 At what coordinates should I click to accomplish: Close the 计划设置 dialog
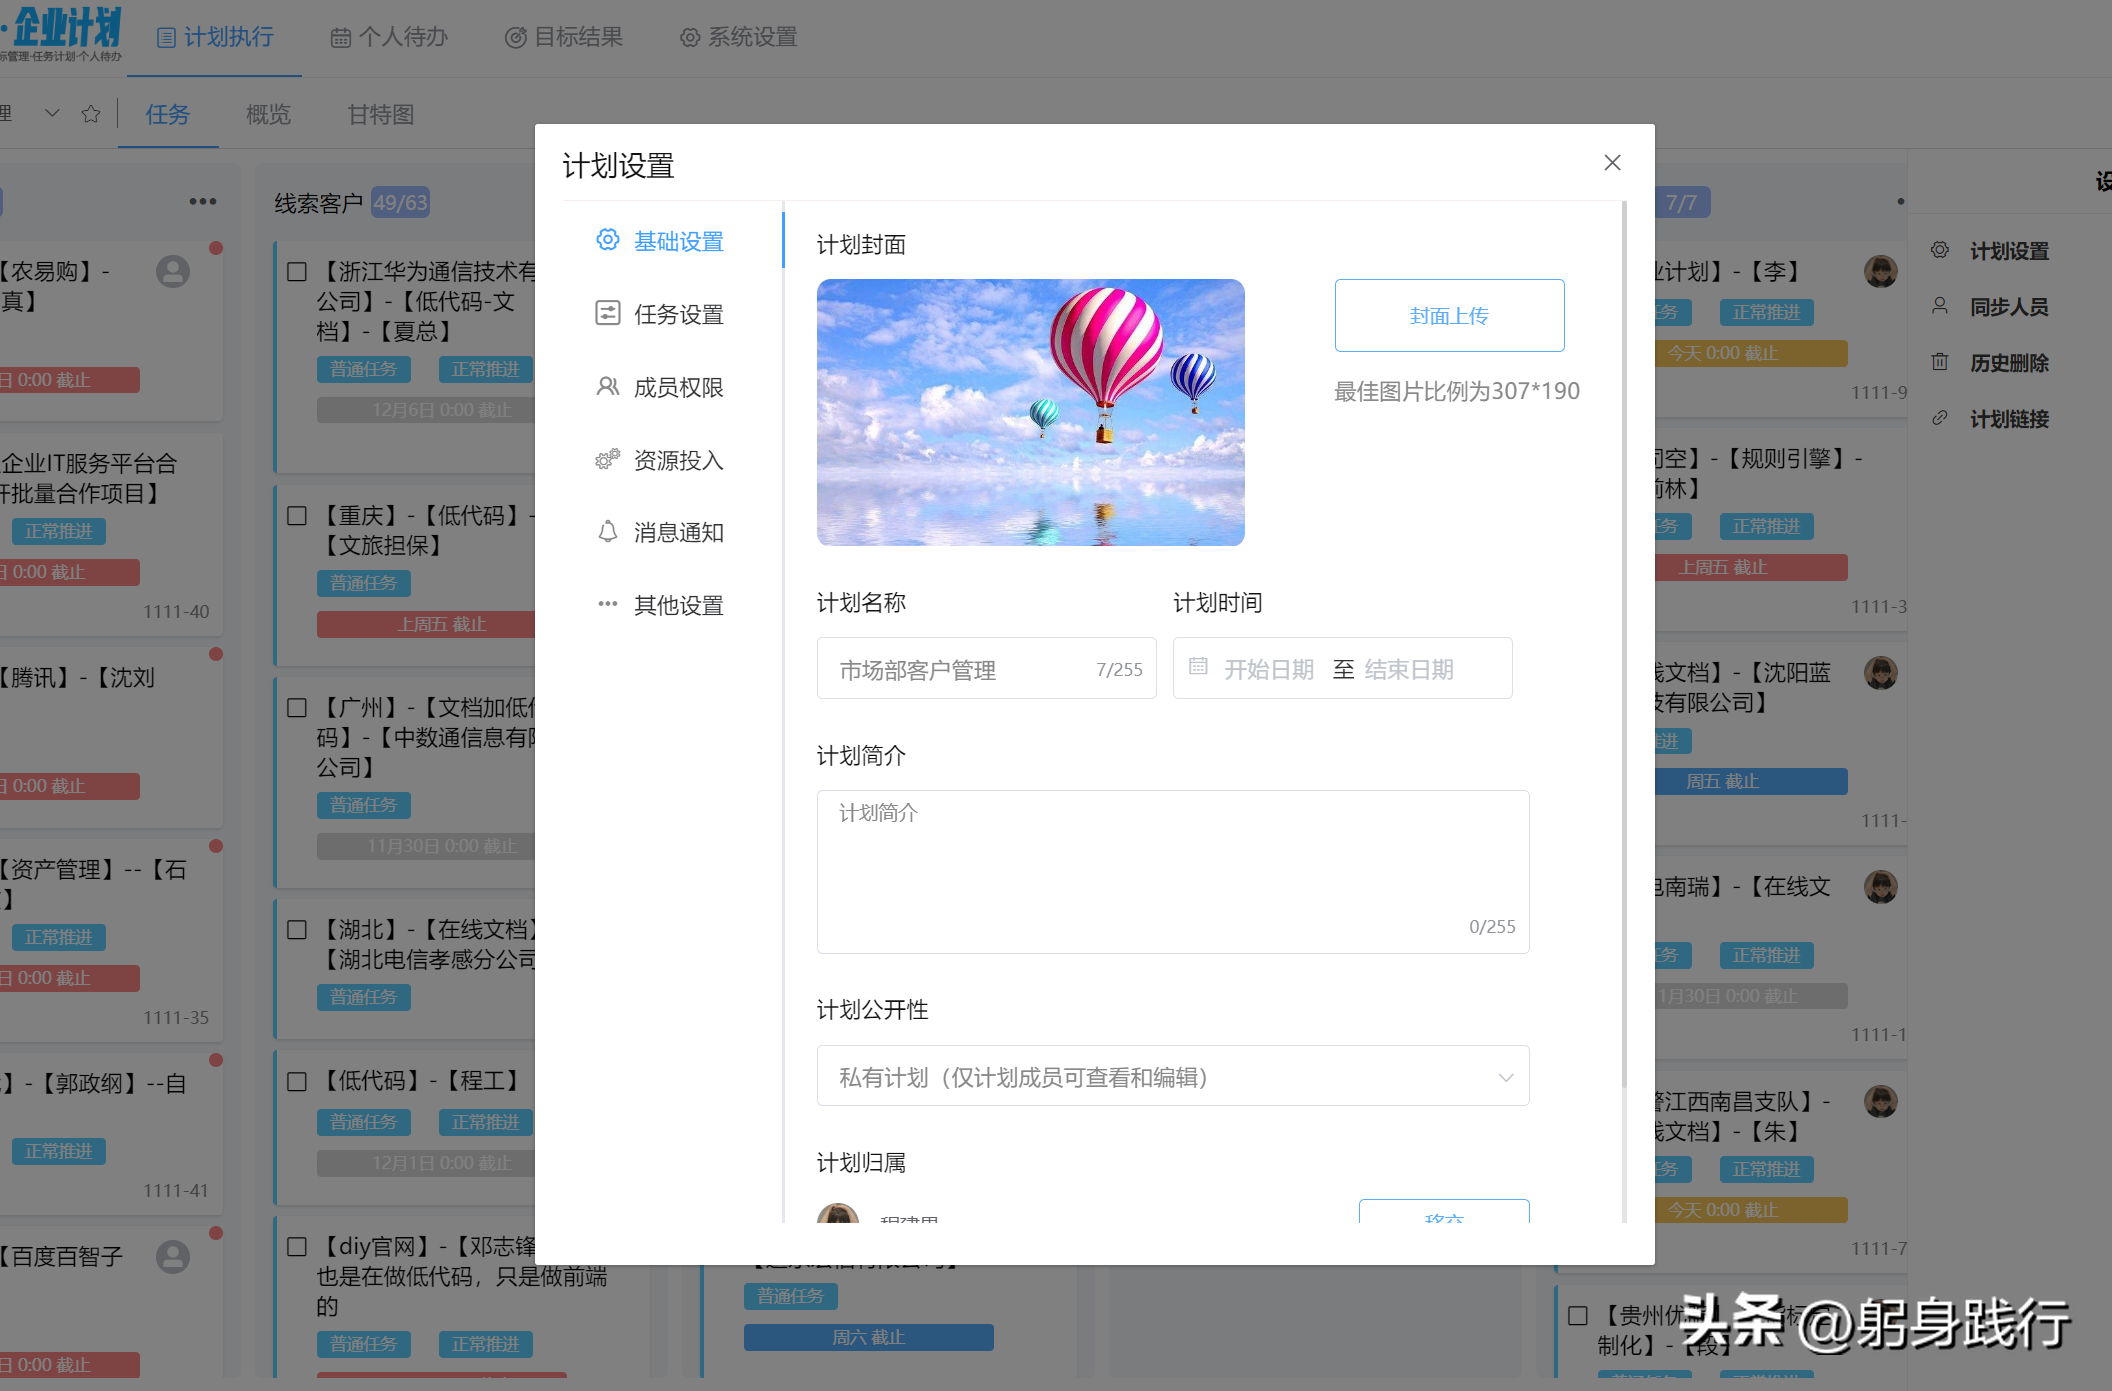coord(1612,162)
